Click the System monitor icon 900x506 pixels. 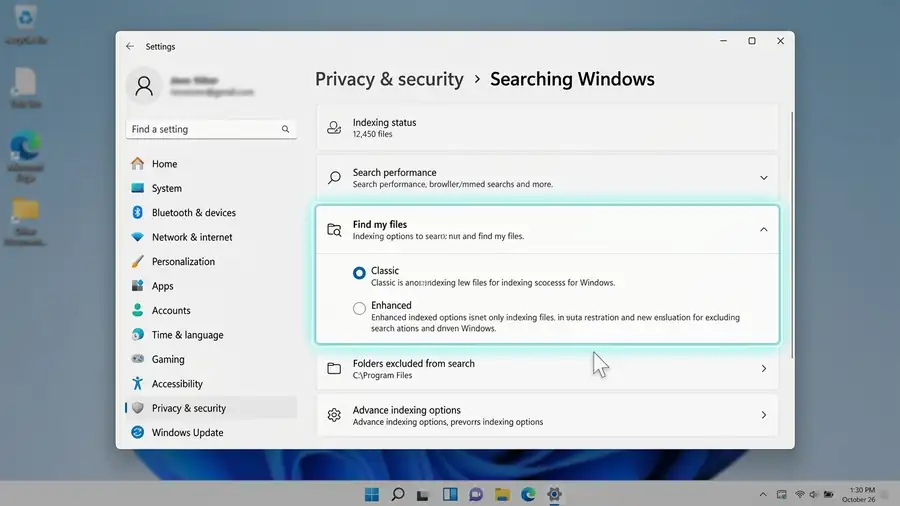137,188
